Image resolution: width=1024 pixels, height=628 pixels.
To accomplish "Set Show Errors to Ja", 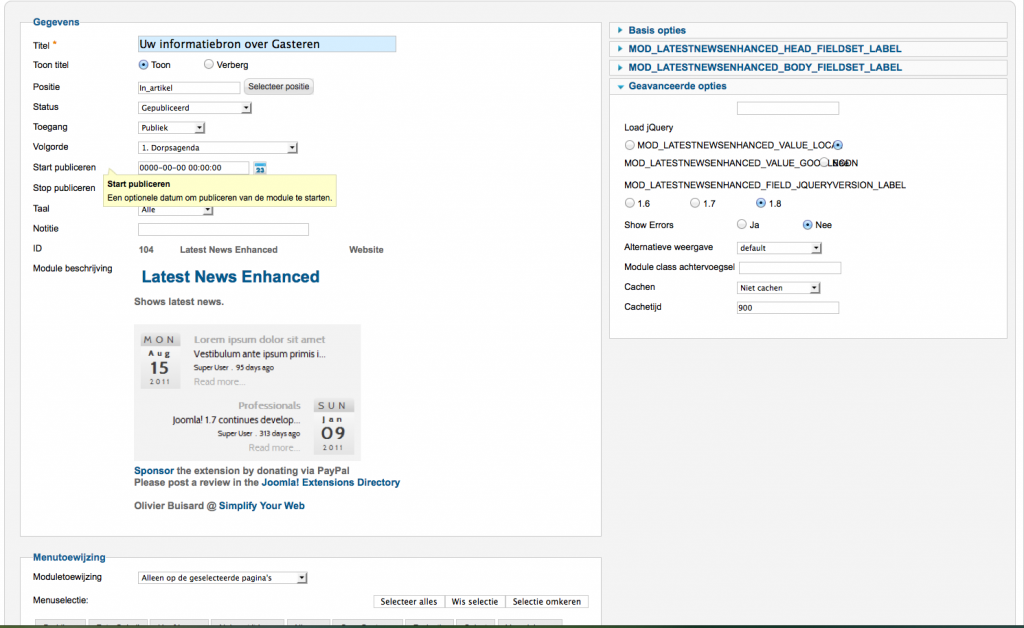I will 742,225.
